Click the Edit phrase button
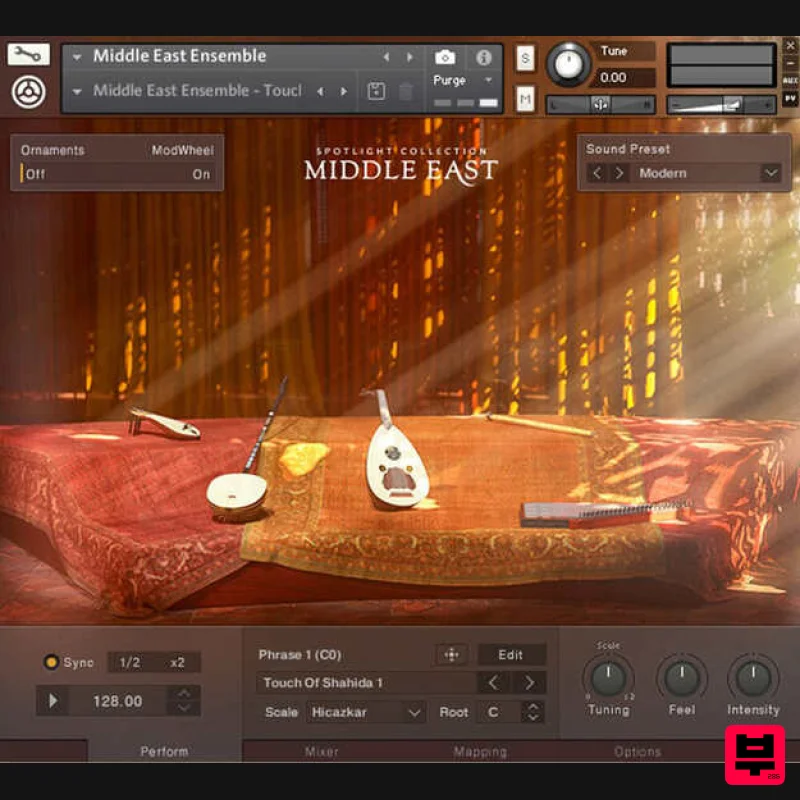 (511, 655)
